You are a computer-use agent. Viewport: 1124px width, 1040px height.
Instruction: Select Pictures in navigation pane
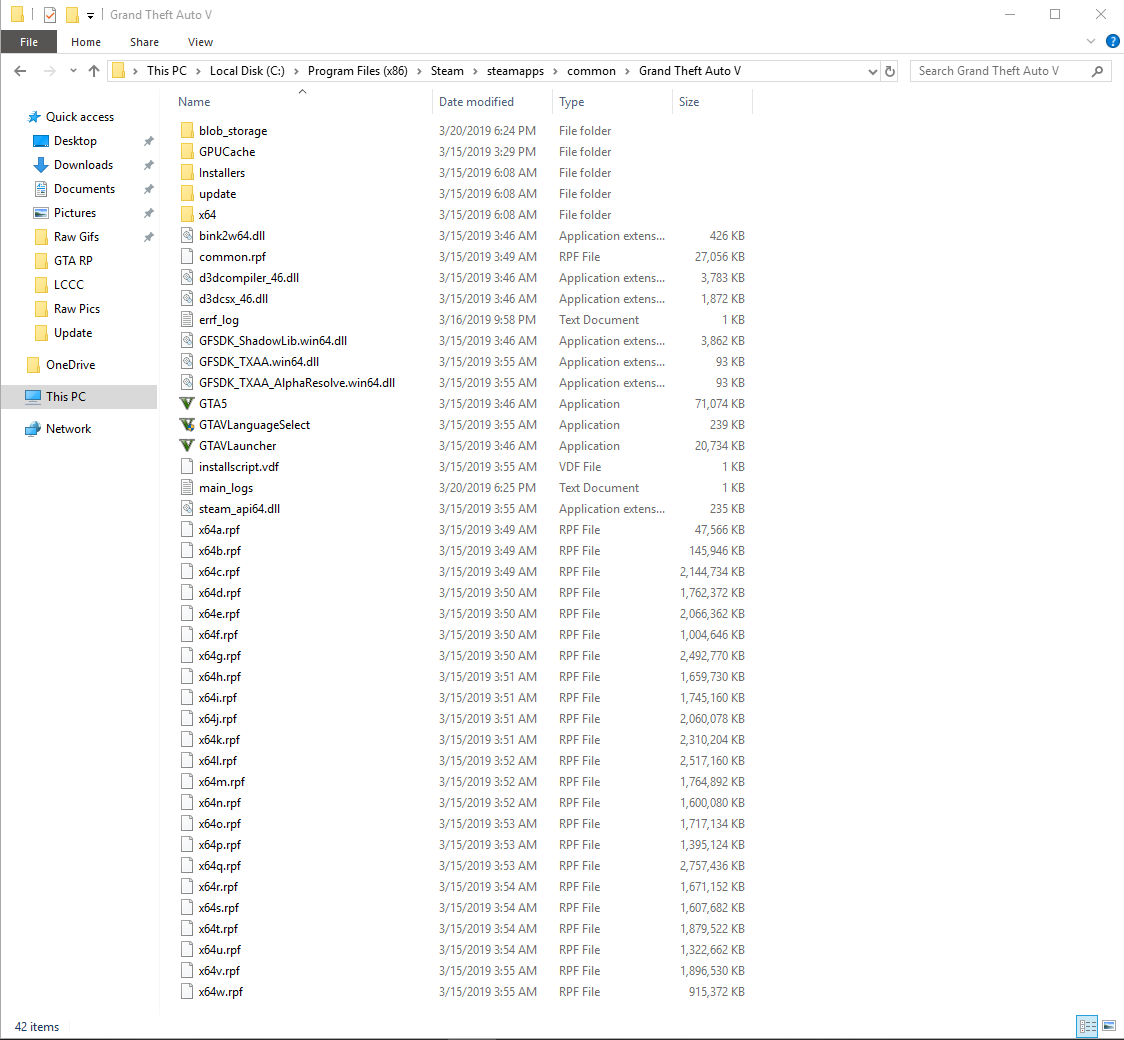pyautogui.click(x=75, y=213)
